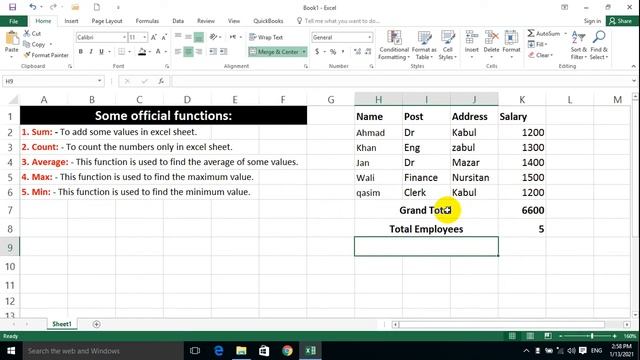Click Tell me what you want to do
This screenshot has width=640, height=360.
[x=339, y=21]
